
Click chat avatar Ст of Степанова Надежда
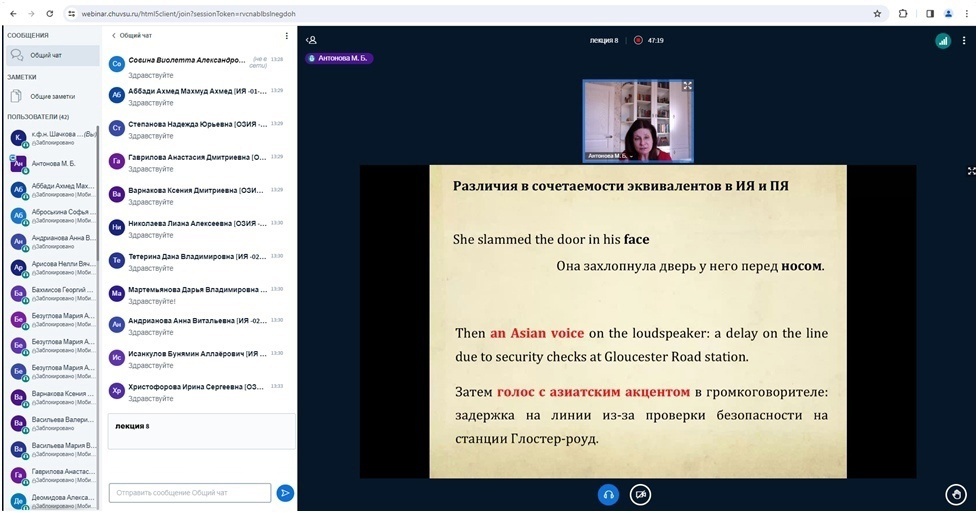coord(117,128)
